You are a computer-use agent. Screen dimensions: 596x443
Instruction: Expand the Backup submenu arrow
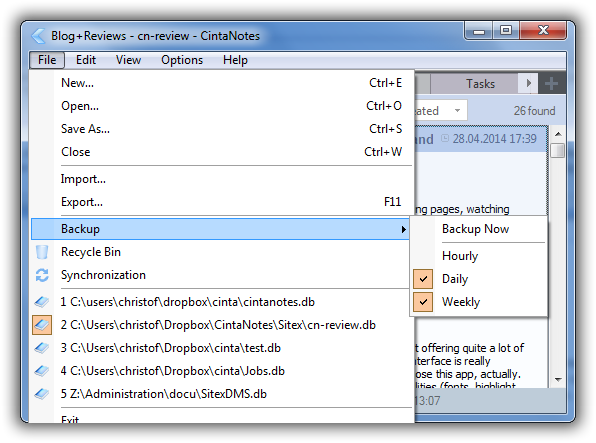403,229
